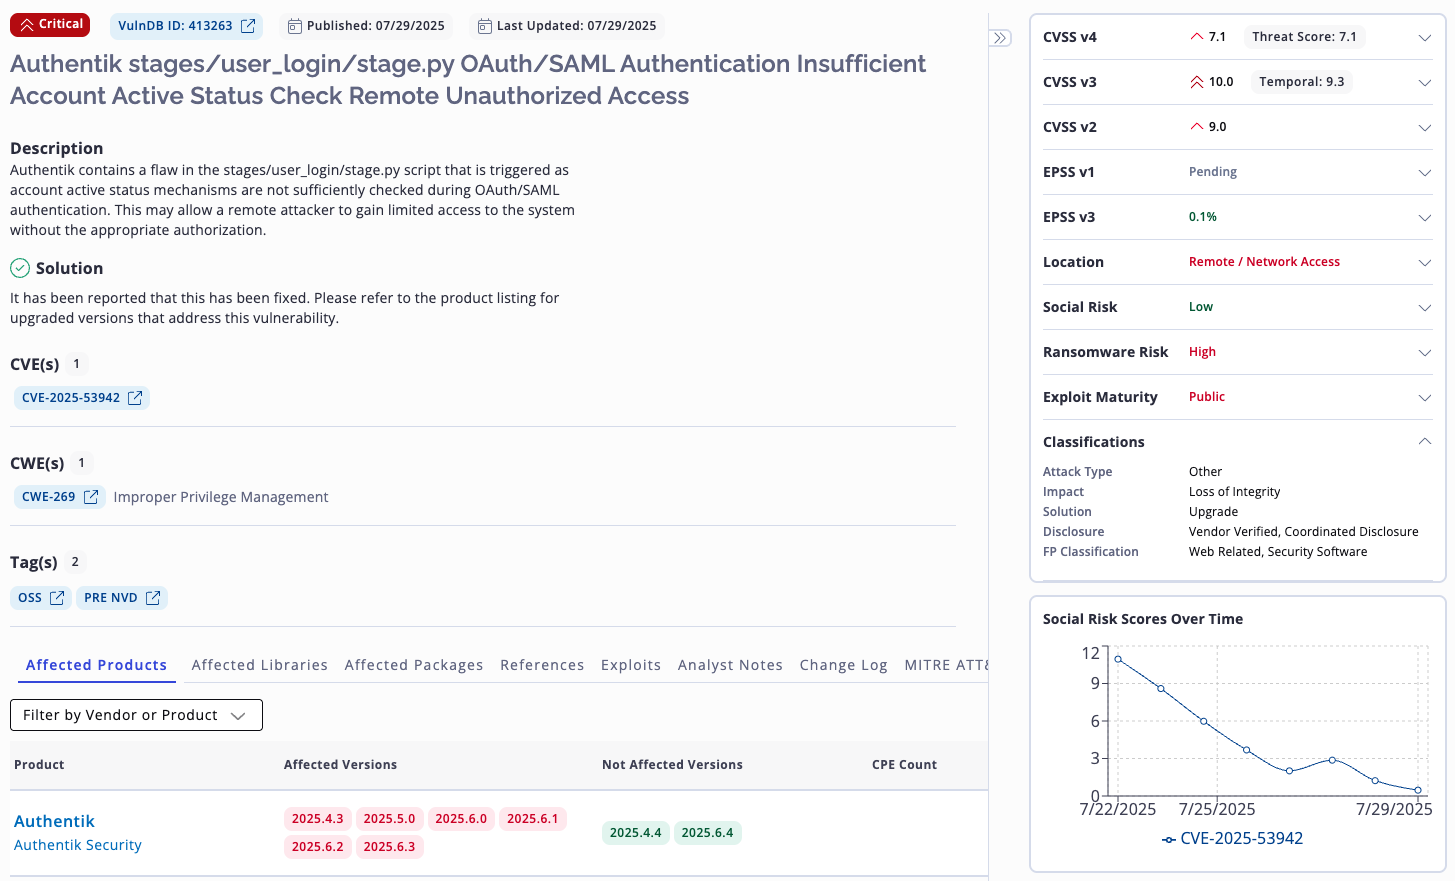This screenshot has height=881, width=1455.
Task: Expand the CVSS v4 row
Action: pos(1425,38)
